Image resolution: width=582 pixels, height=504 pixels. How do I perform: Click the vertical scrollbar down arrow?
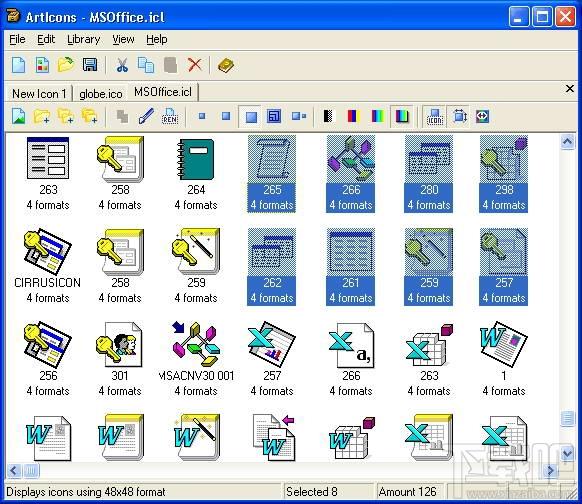pos(568,454)
